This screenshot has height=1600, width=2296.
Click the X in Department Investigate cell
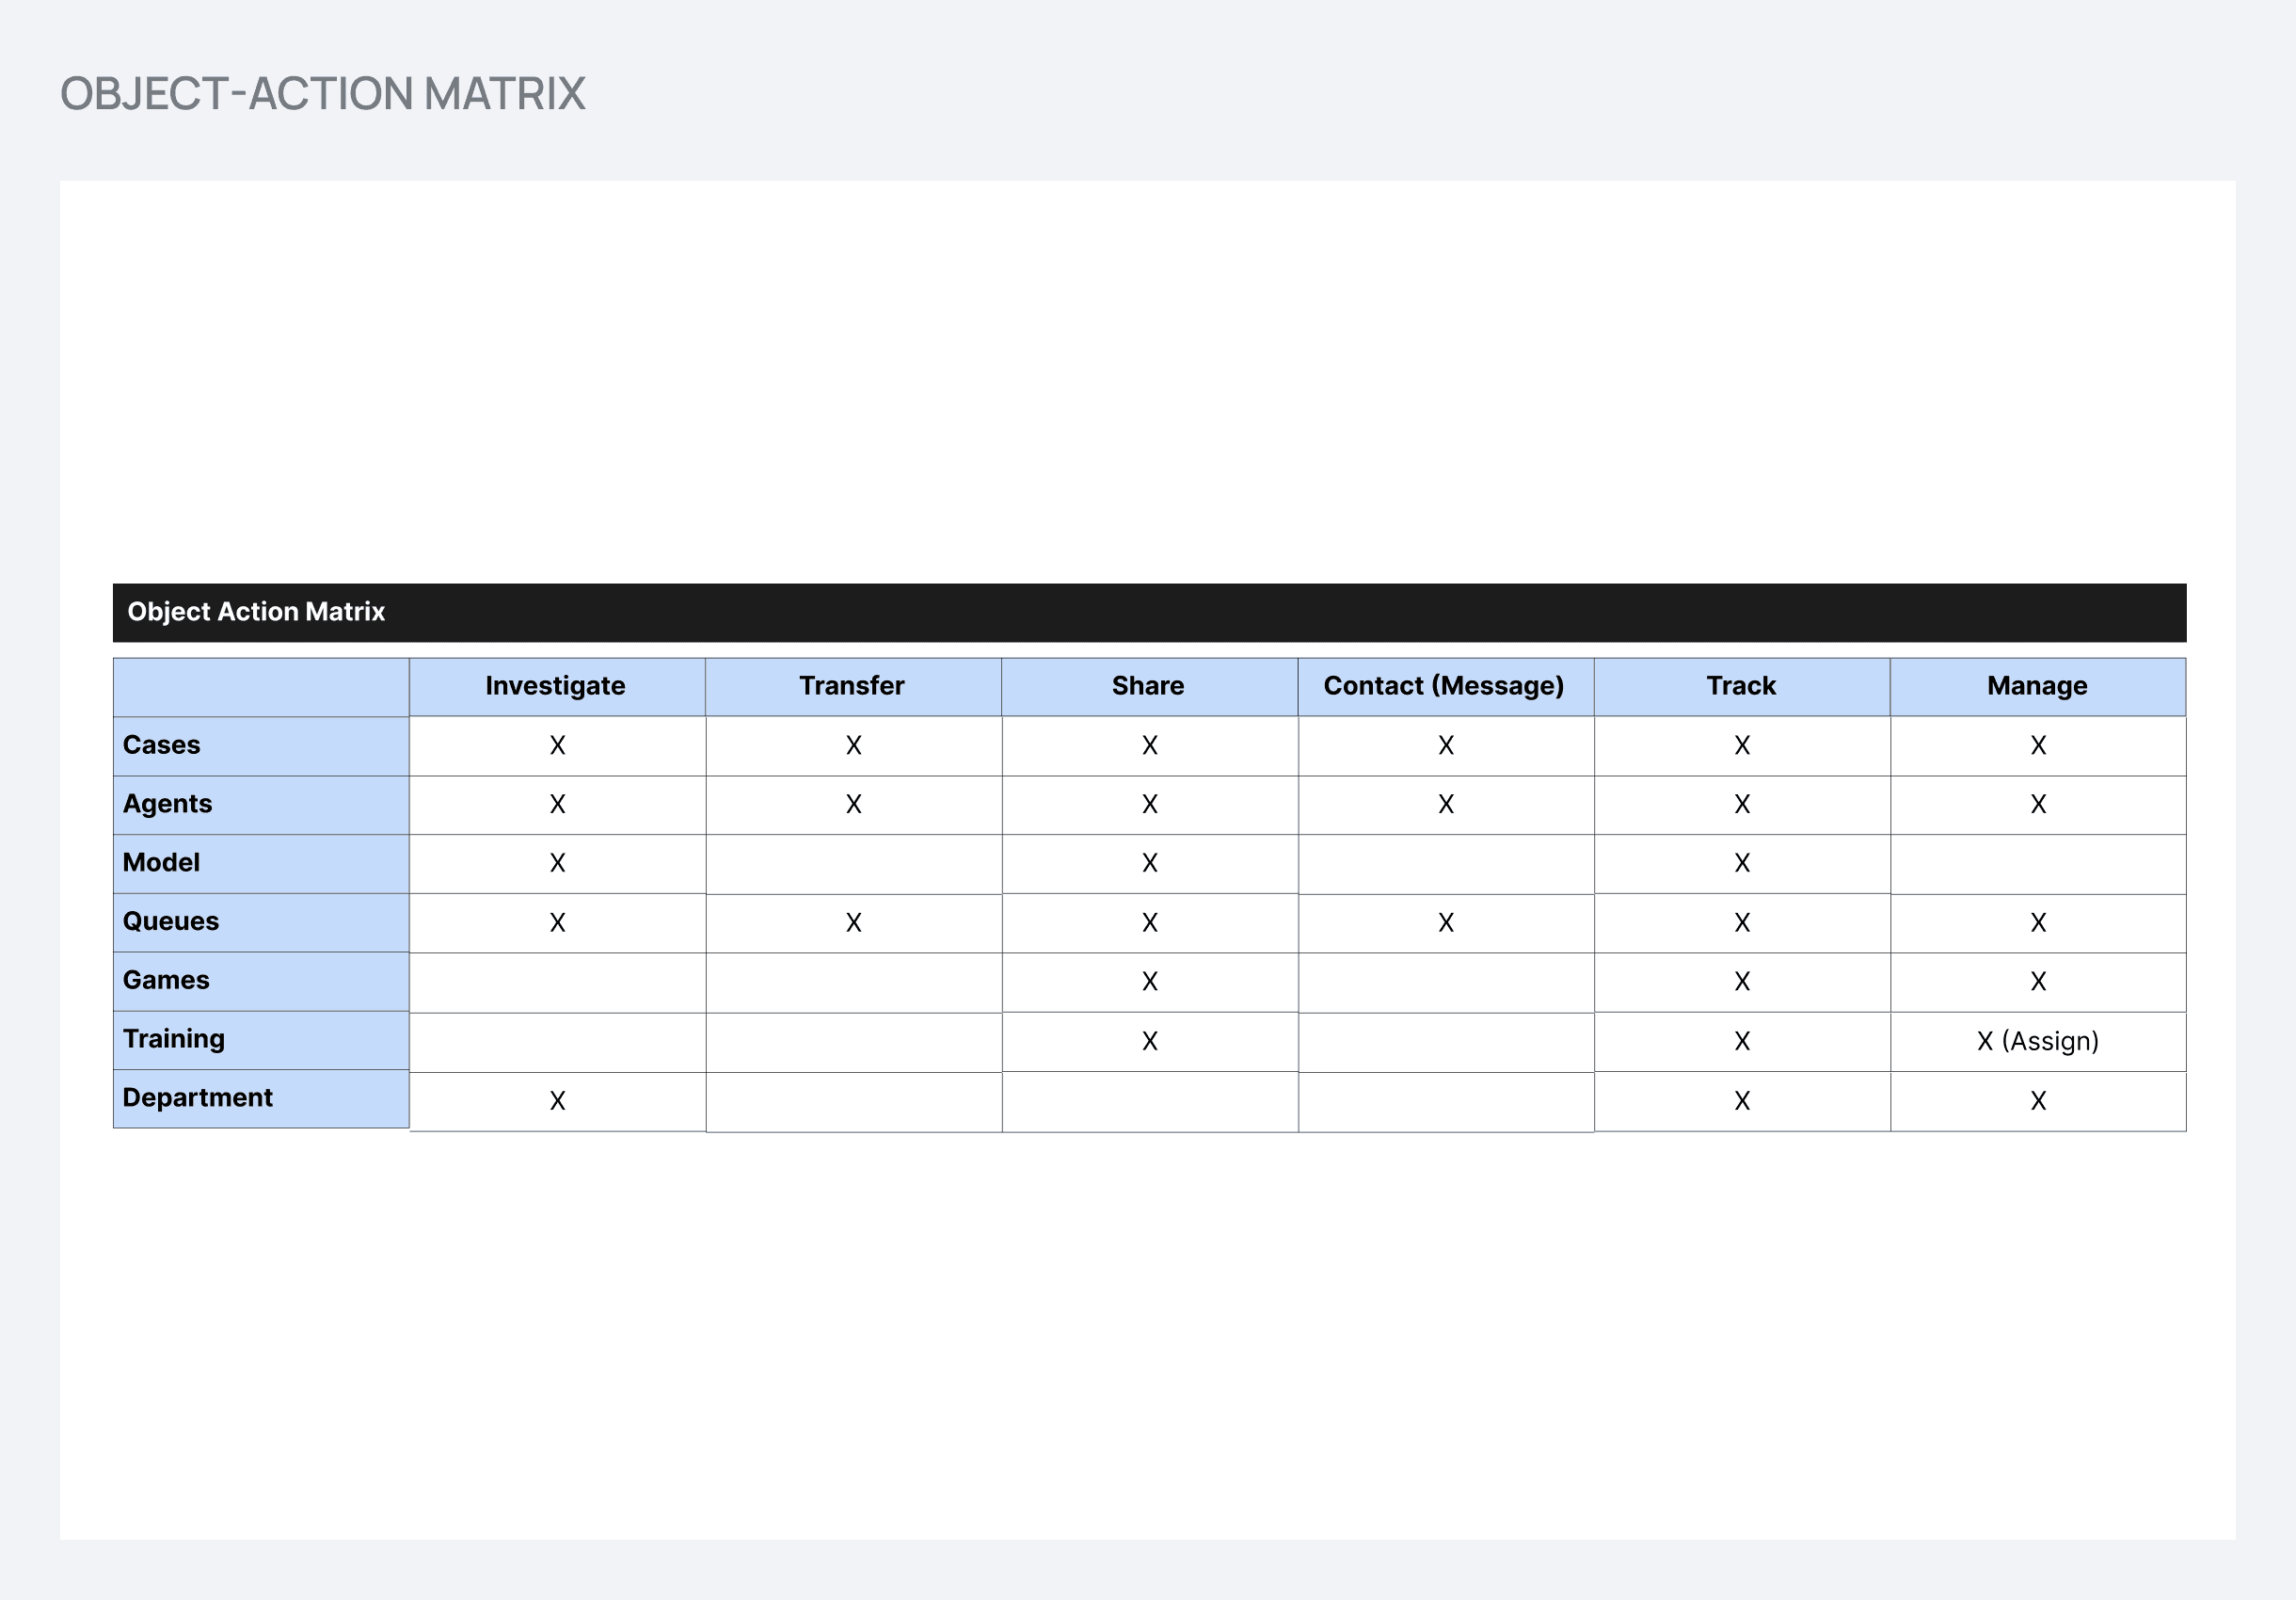click(557, 1101)
